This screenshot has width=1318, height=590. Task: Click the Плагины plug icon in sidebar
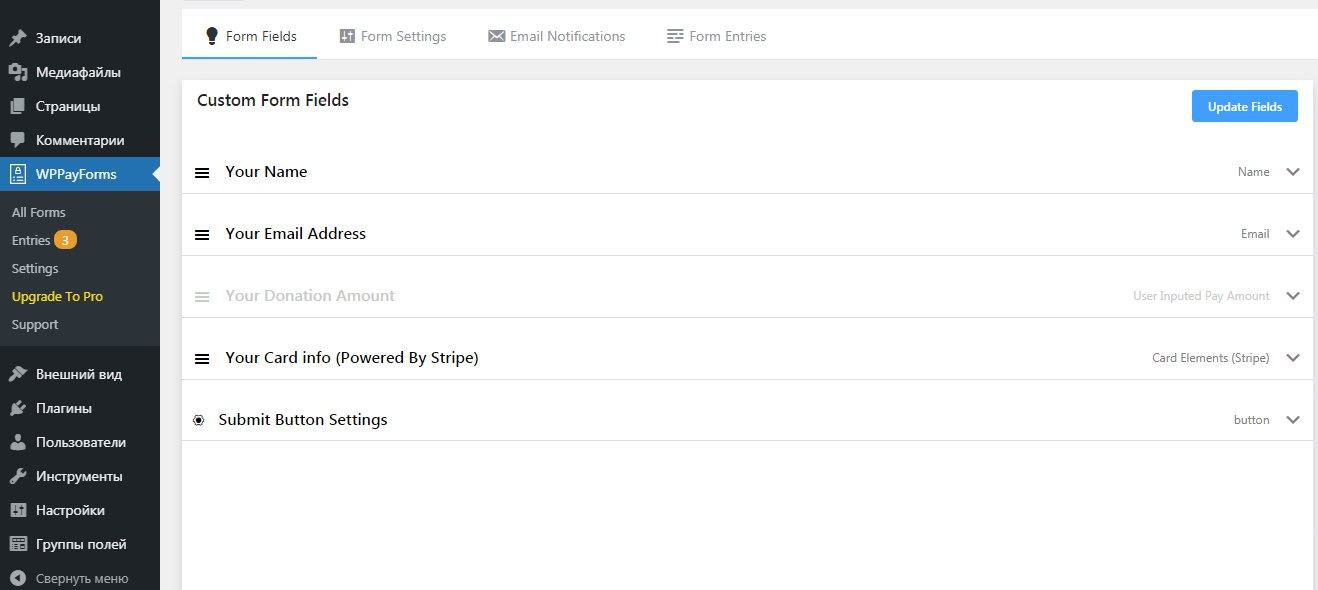click(x=18, y=408)
